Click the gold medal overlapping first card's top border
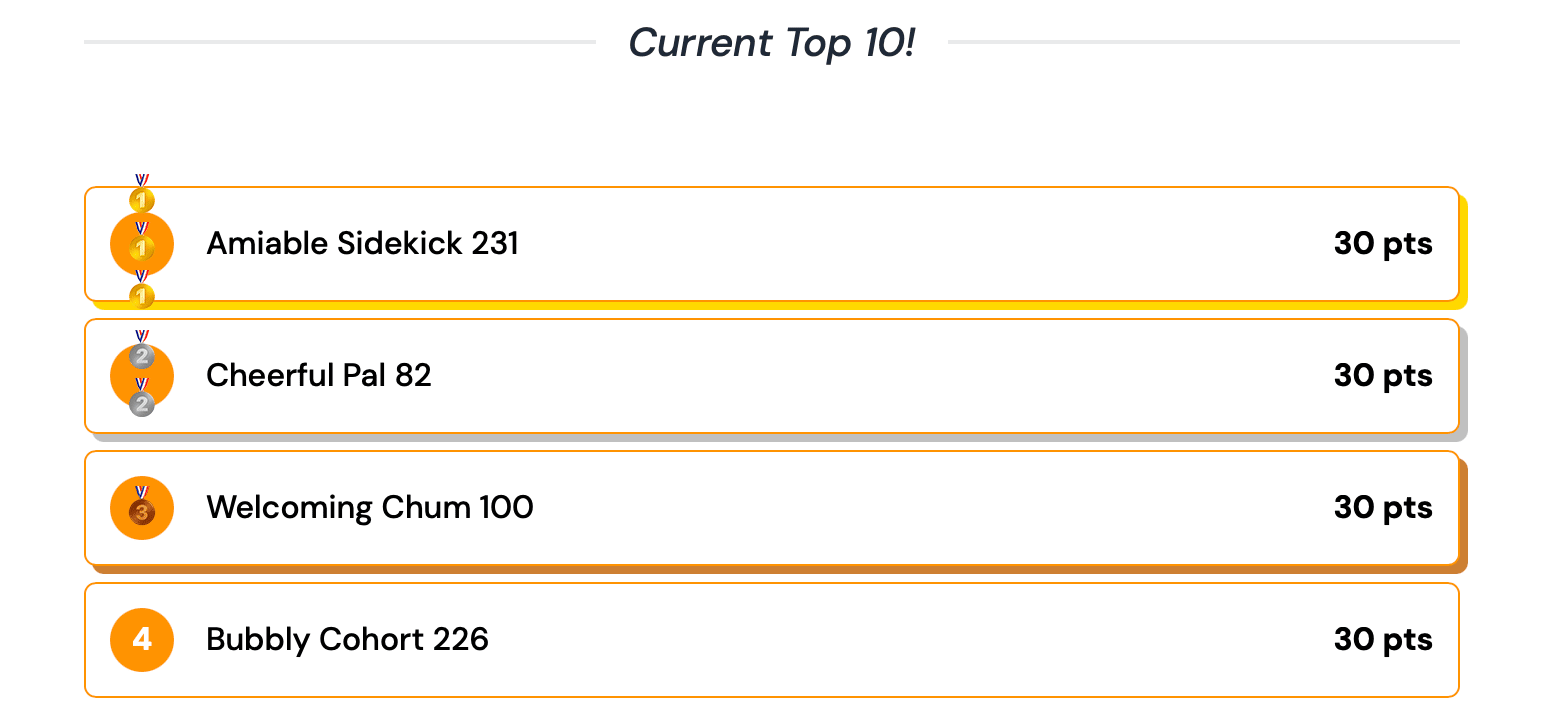Screen dimensions: 1556x708 pos(142,194)
